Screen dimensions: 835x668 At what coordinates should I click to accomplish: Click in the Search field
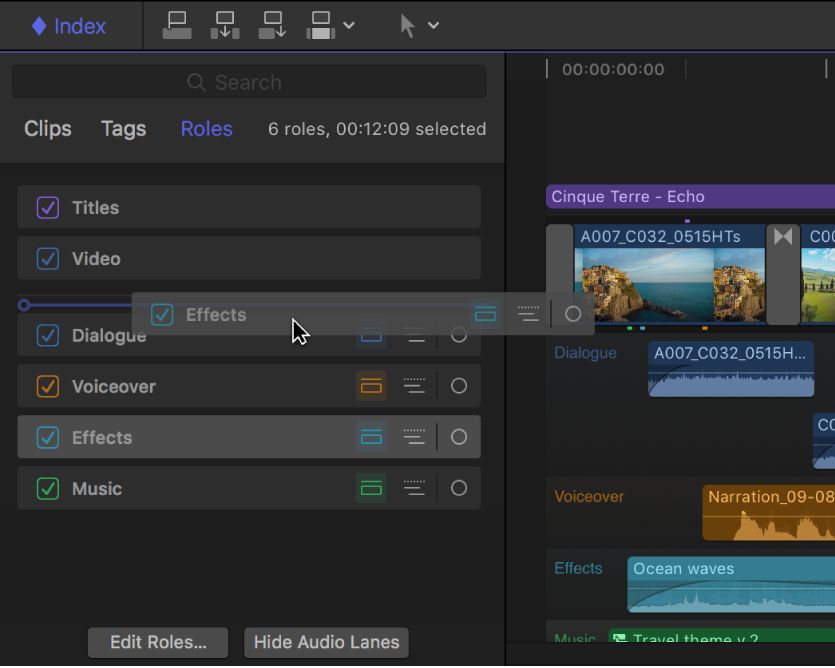249,82
